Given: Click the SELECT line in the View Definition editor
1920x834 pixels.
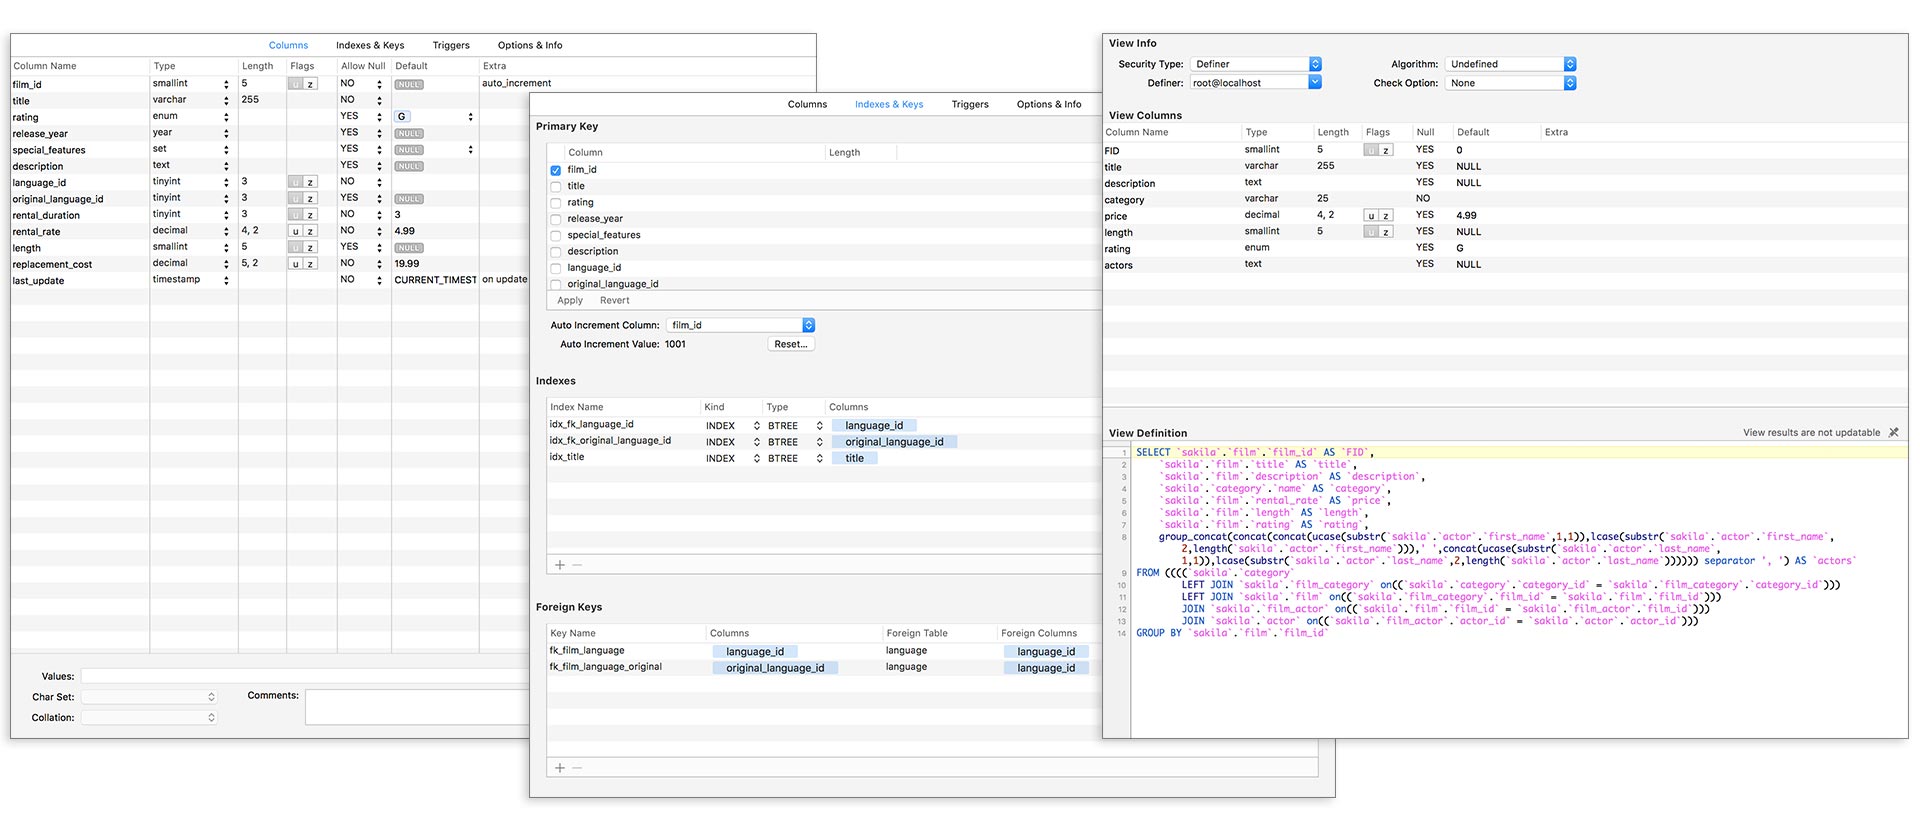Looking at the screenshot, I should 1520,452.
